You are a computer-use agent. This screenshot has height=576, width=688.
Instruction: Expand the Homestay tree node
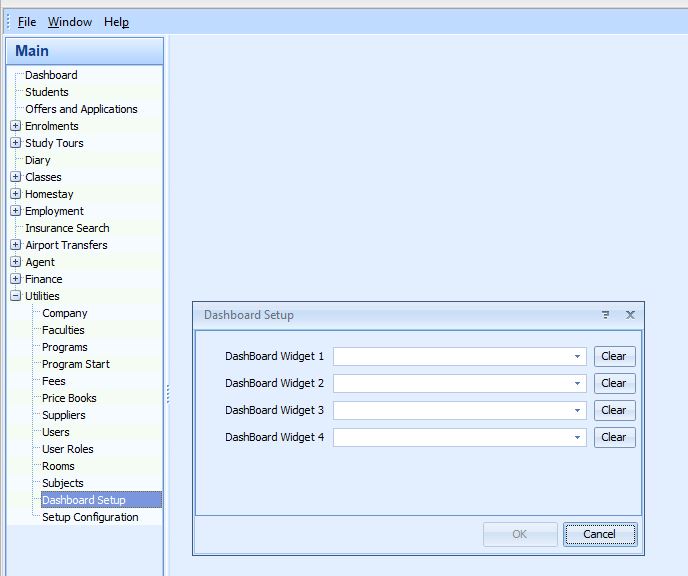point(16,194)
